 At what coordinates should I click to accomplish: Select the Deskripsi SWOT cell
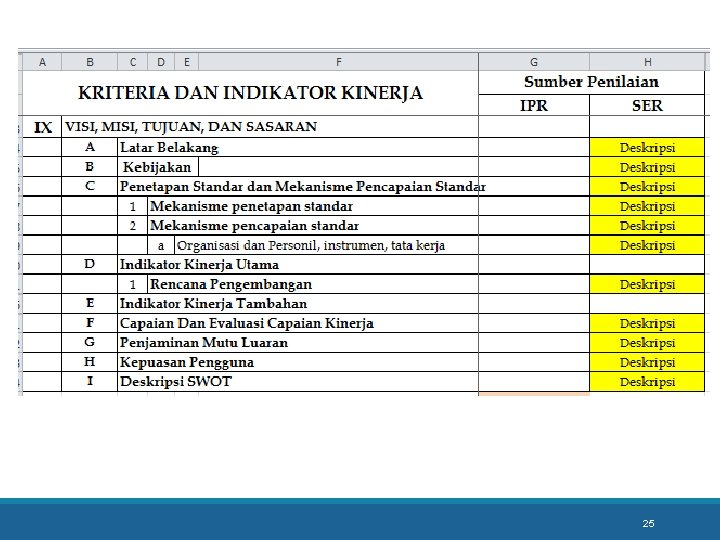pos(298,382)
